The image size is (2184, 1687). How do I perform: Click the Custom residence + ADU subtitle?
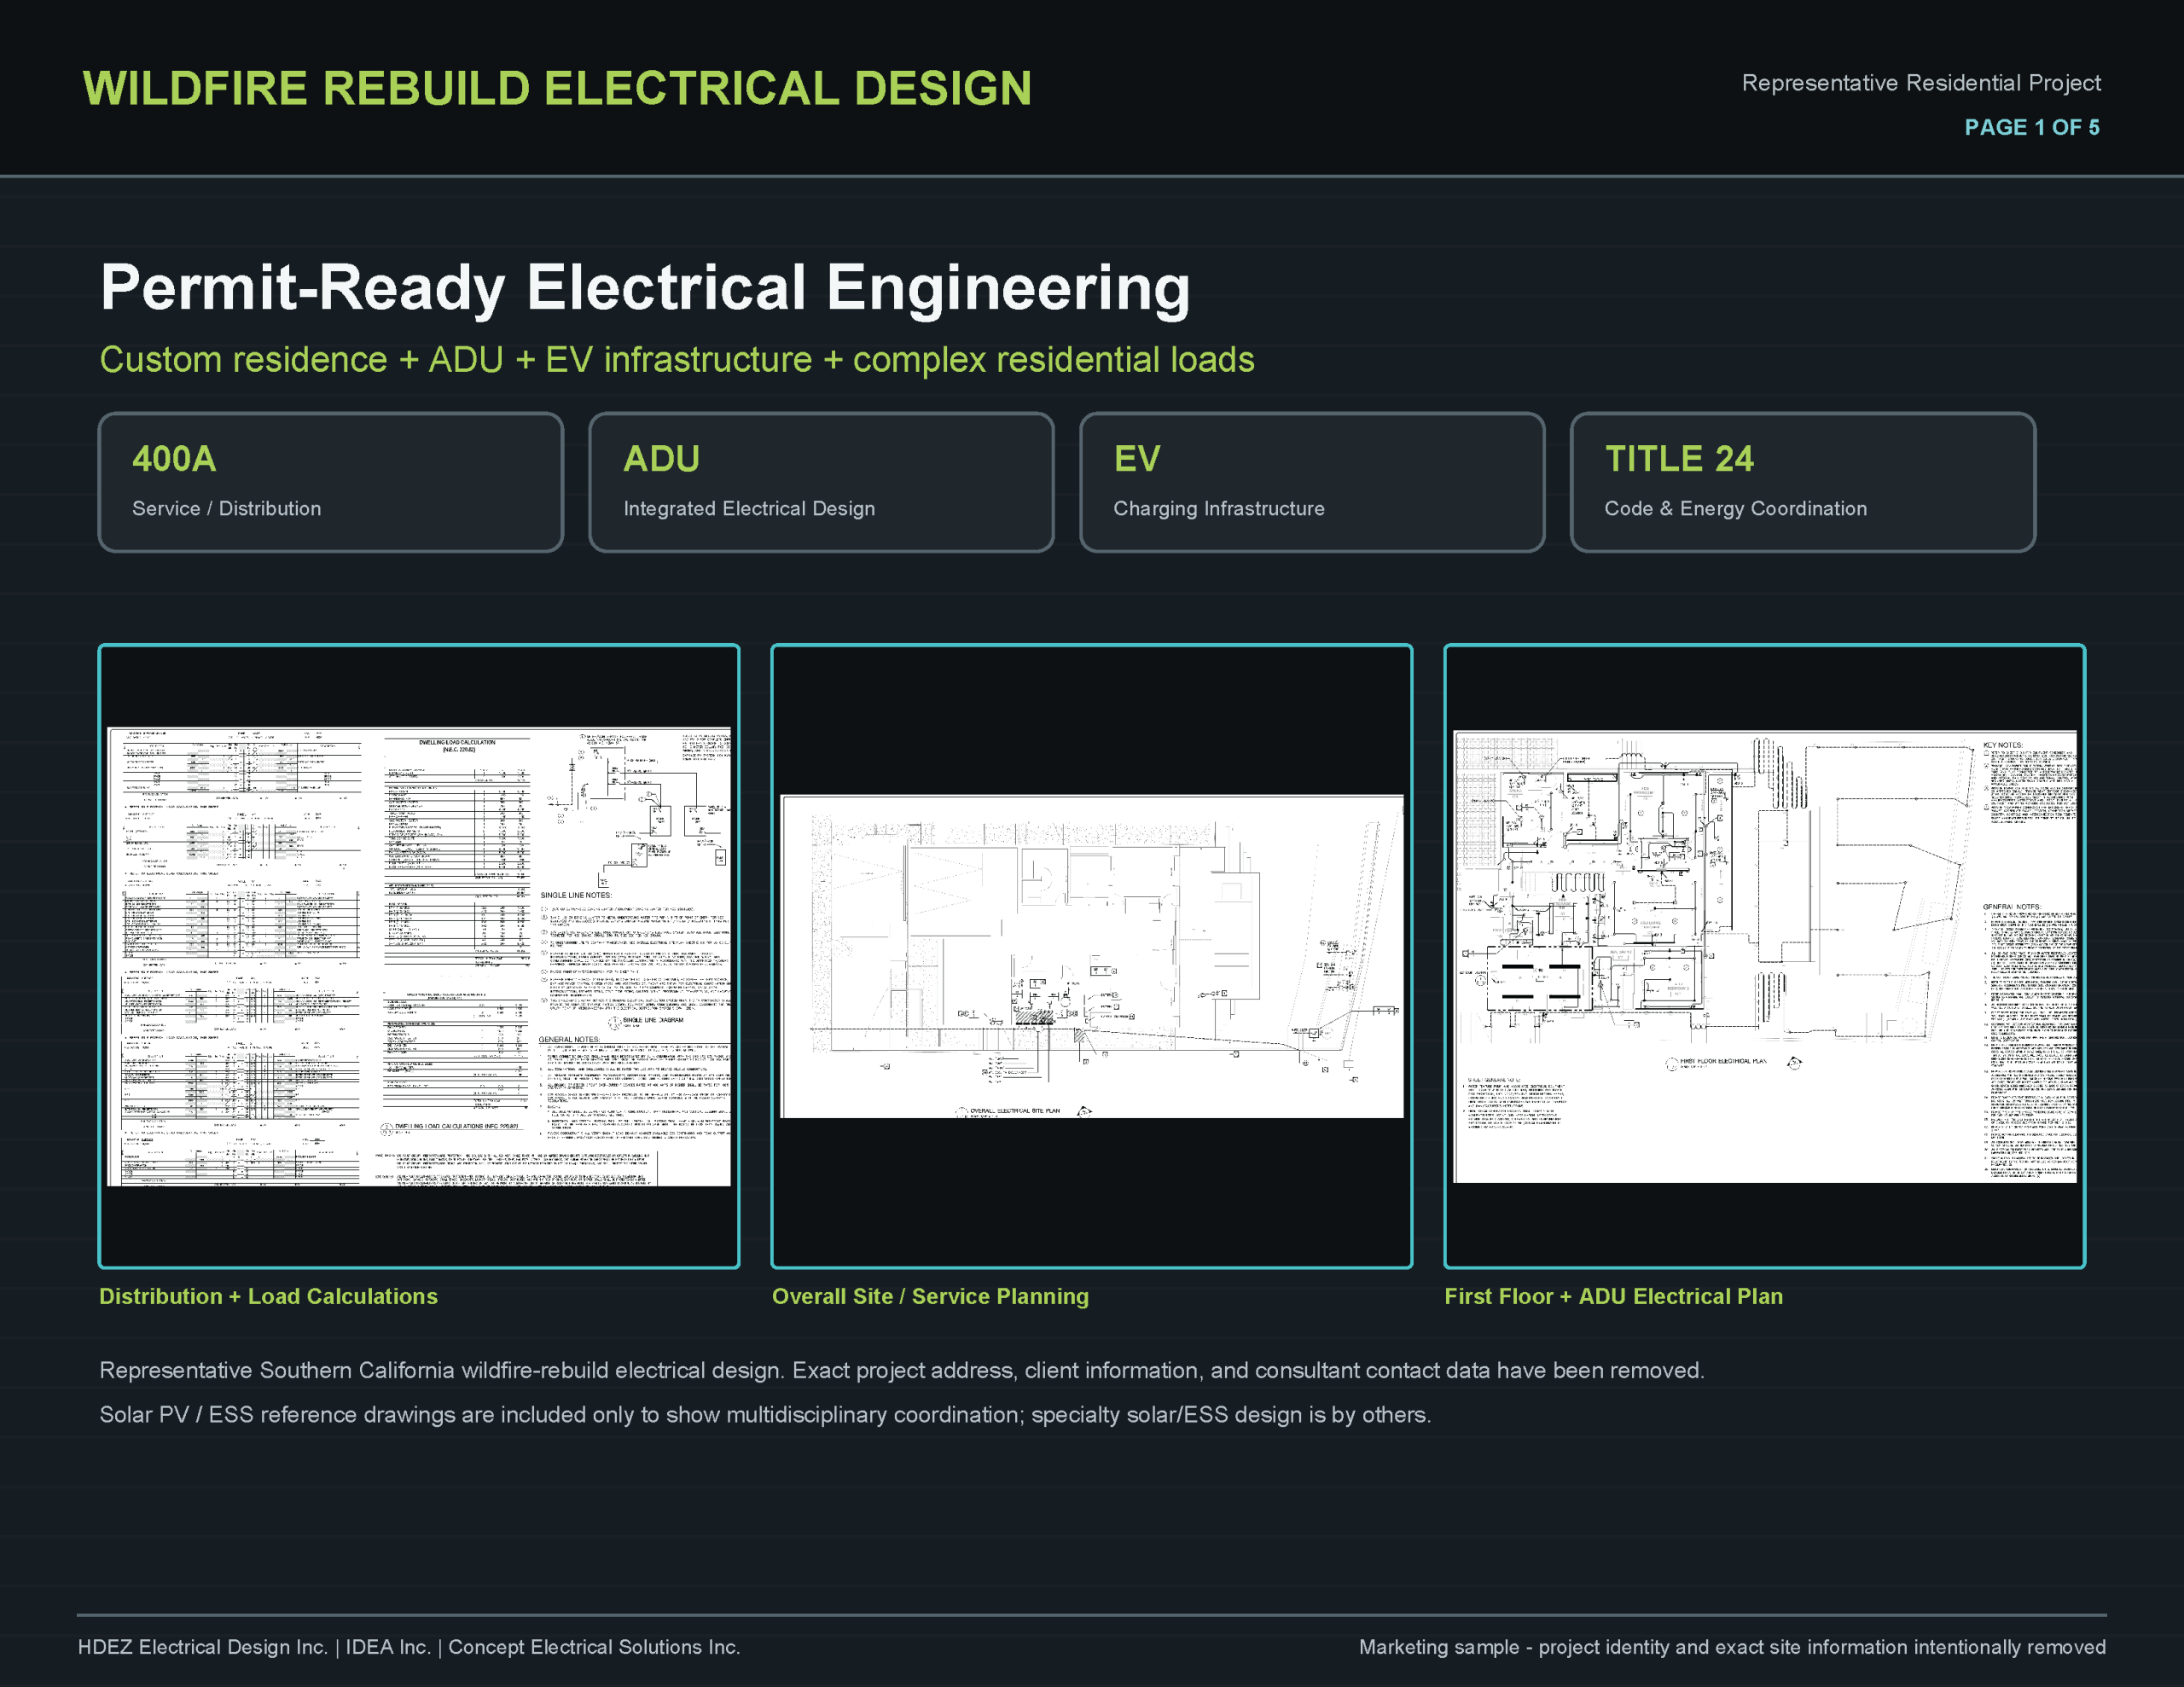point(677,360)
